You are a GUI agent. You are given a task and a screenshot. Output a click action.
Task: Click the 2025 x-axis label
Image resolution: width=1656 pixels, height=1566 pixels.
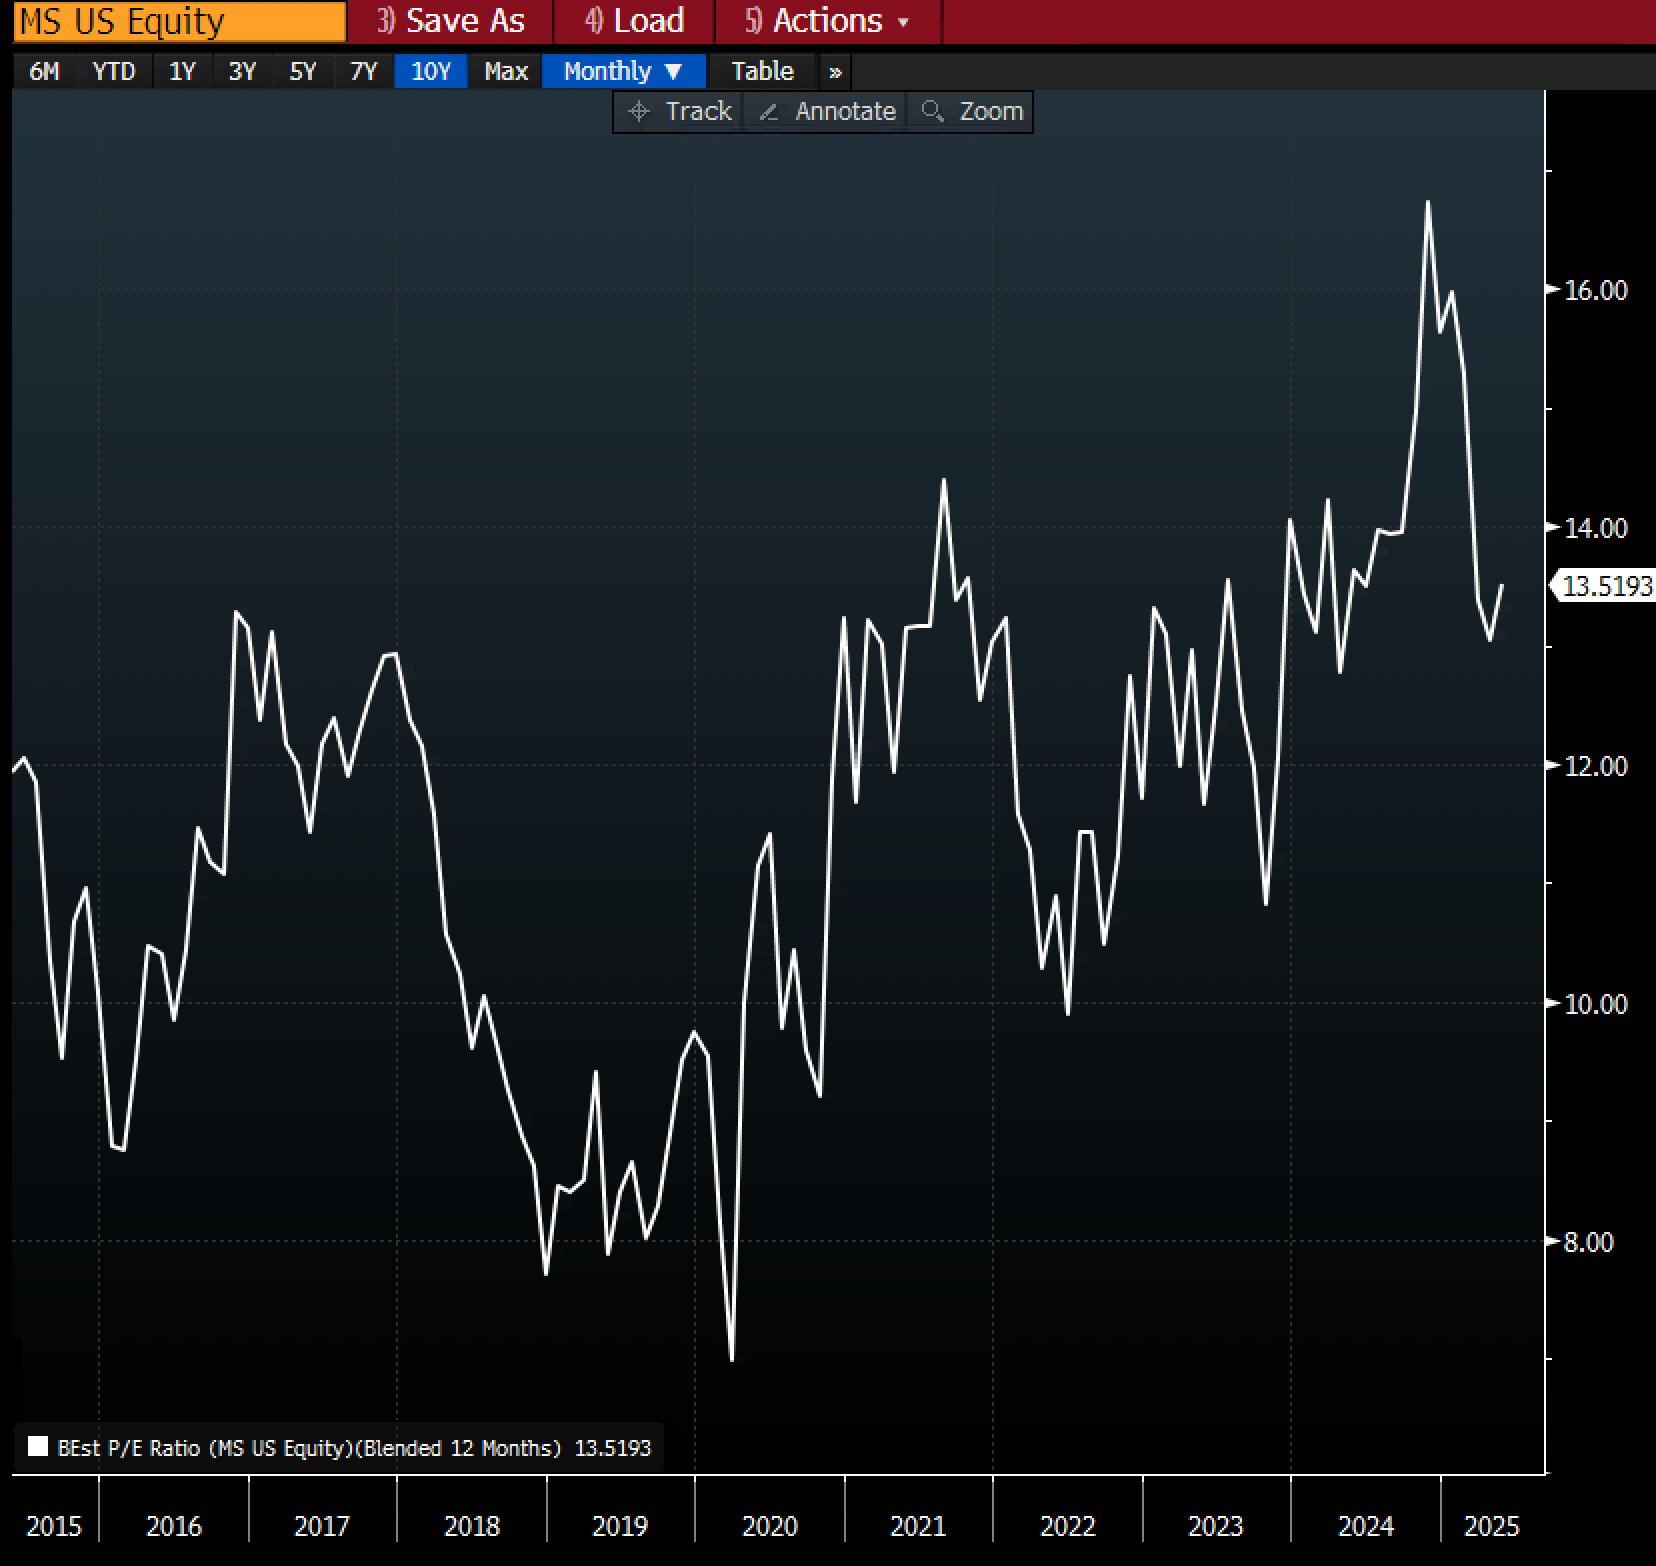pyautogui.click(x=1492, y=1526)
